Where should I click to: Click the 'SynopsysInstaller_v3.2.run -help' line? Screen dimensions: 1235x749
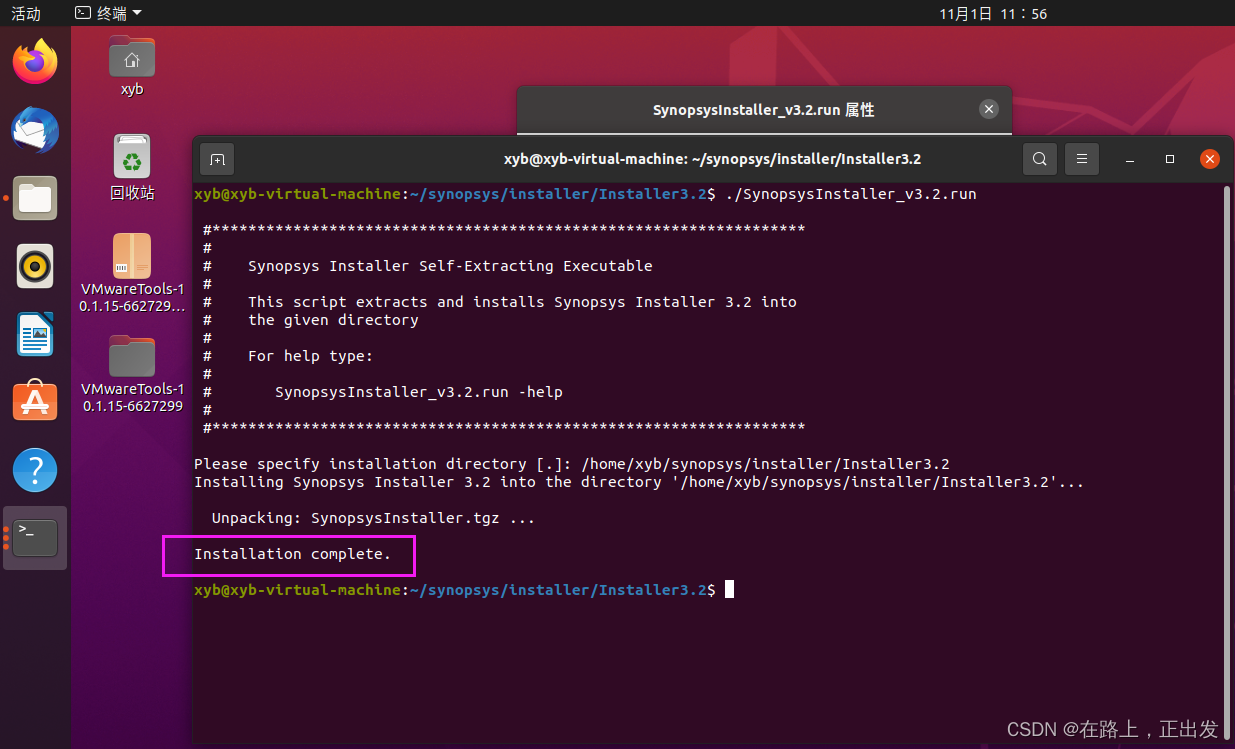[x=418, y=392]
